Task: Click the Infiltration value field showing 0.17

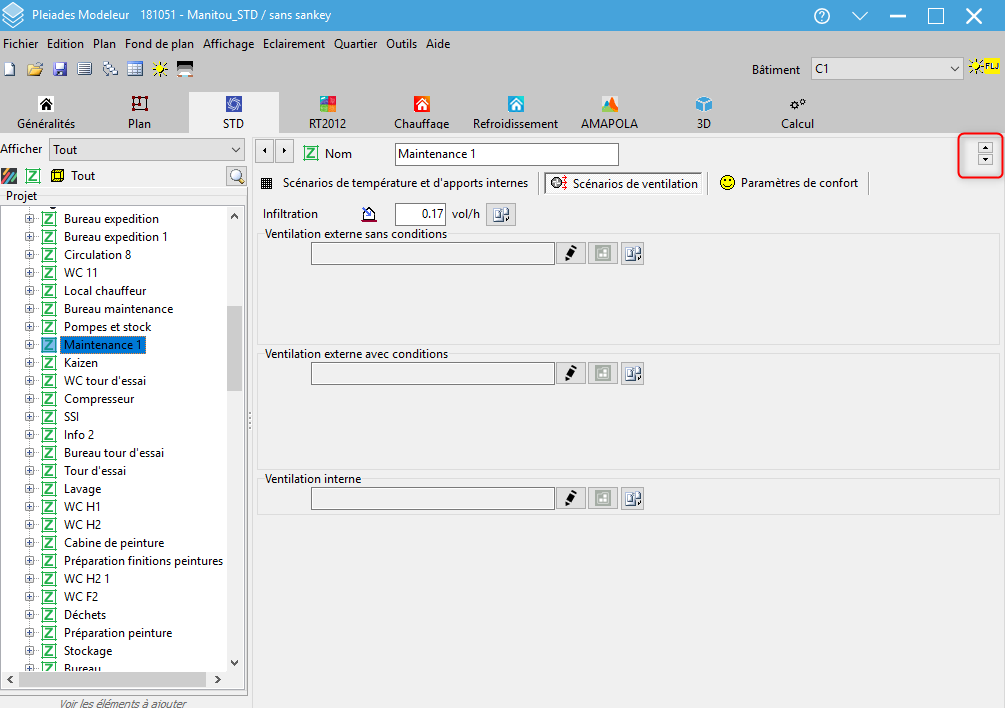Action: [420, 214]
